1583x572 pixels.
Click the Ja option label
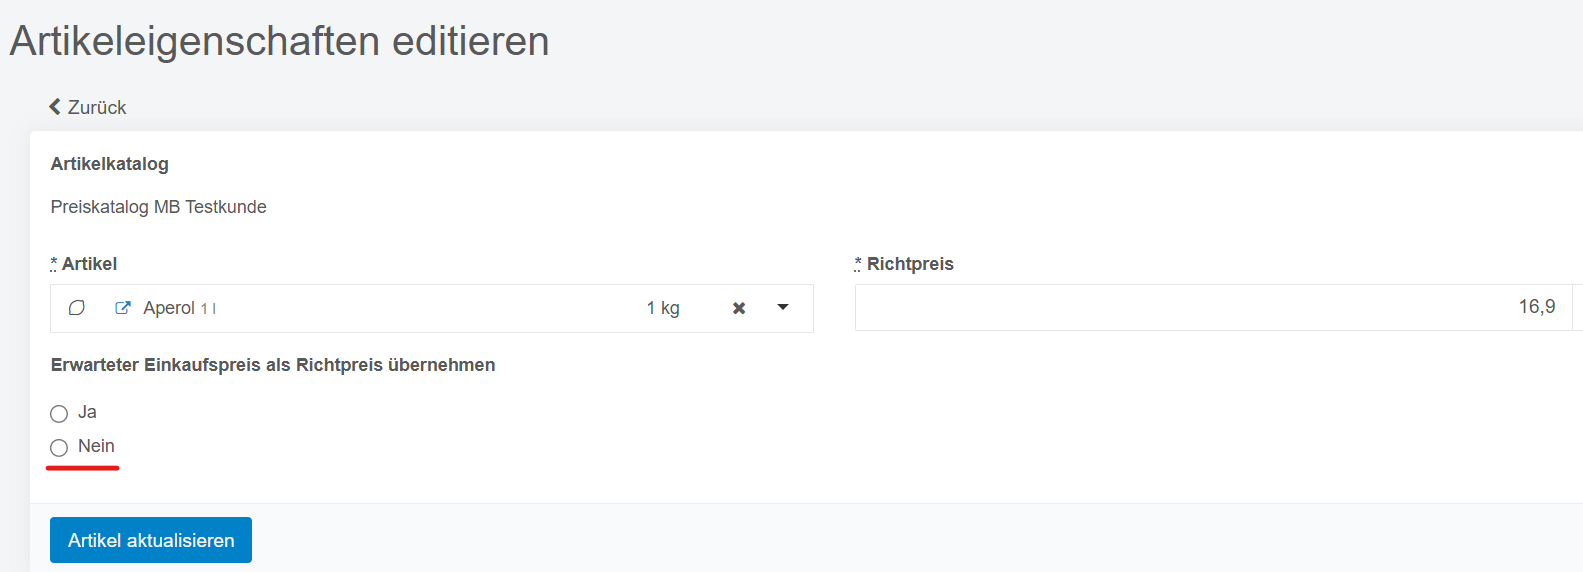pos(87,412)
